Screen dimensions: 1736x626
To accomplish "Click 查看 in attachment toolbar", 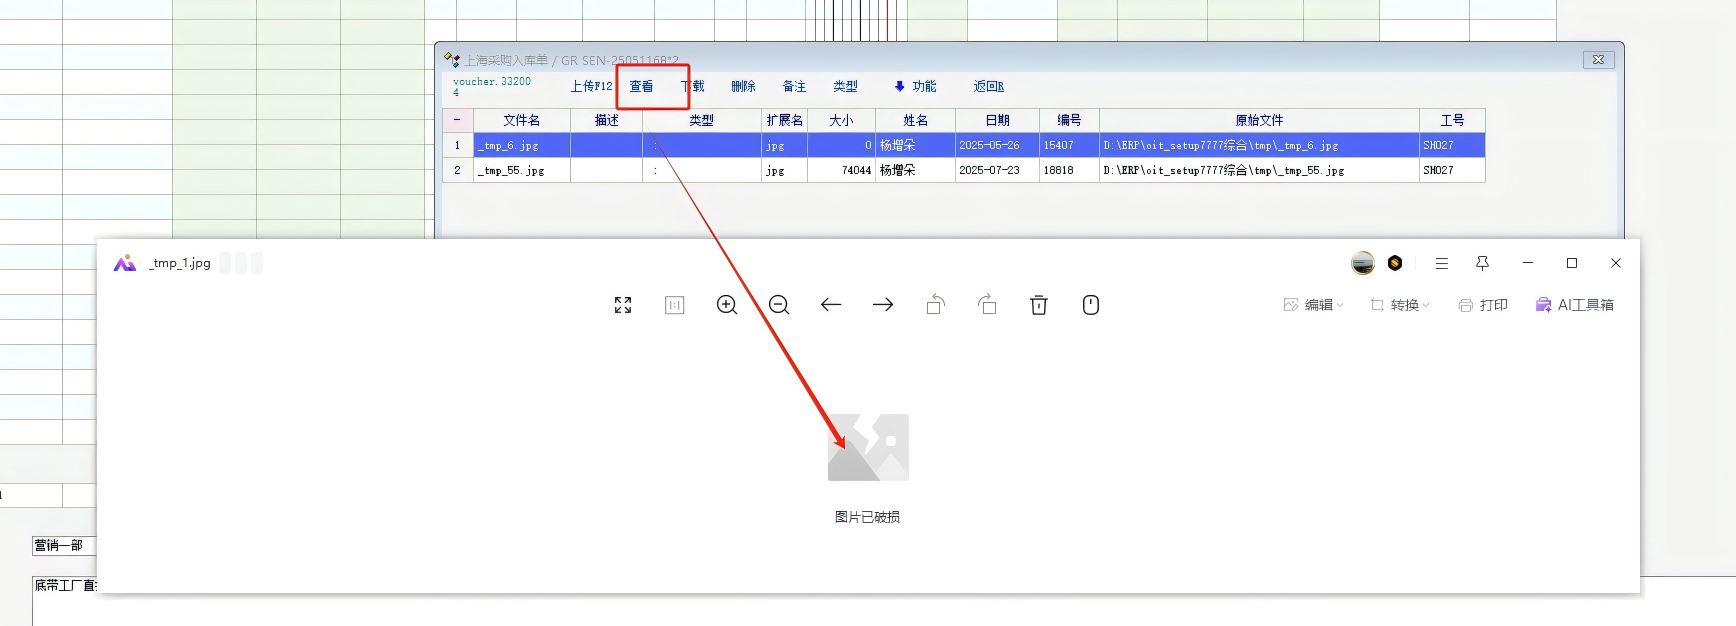I will tap(641, 87).
